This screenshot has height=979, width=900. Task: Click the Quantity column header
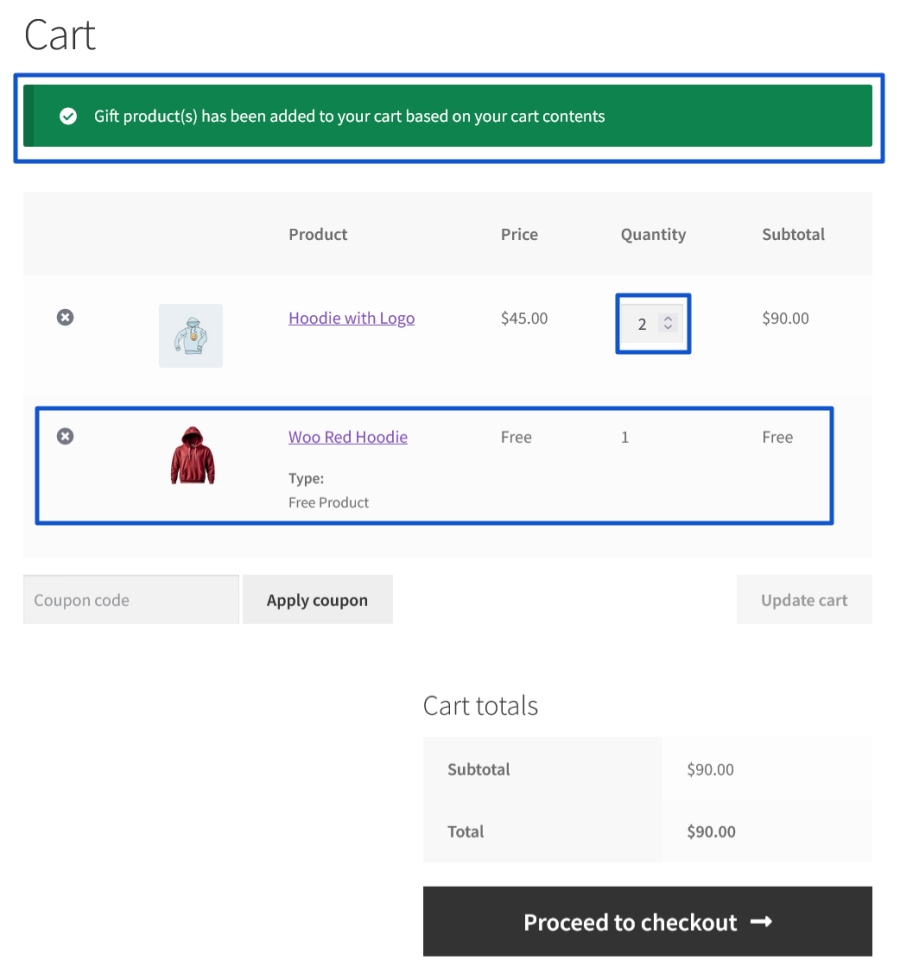[x=653, y=234]
